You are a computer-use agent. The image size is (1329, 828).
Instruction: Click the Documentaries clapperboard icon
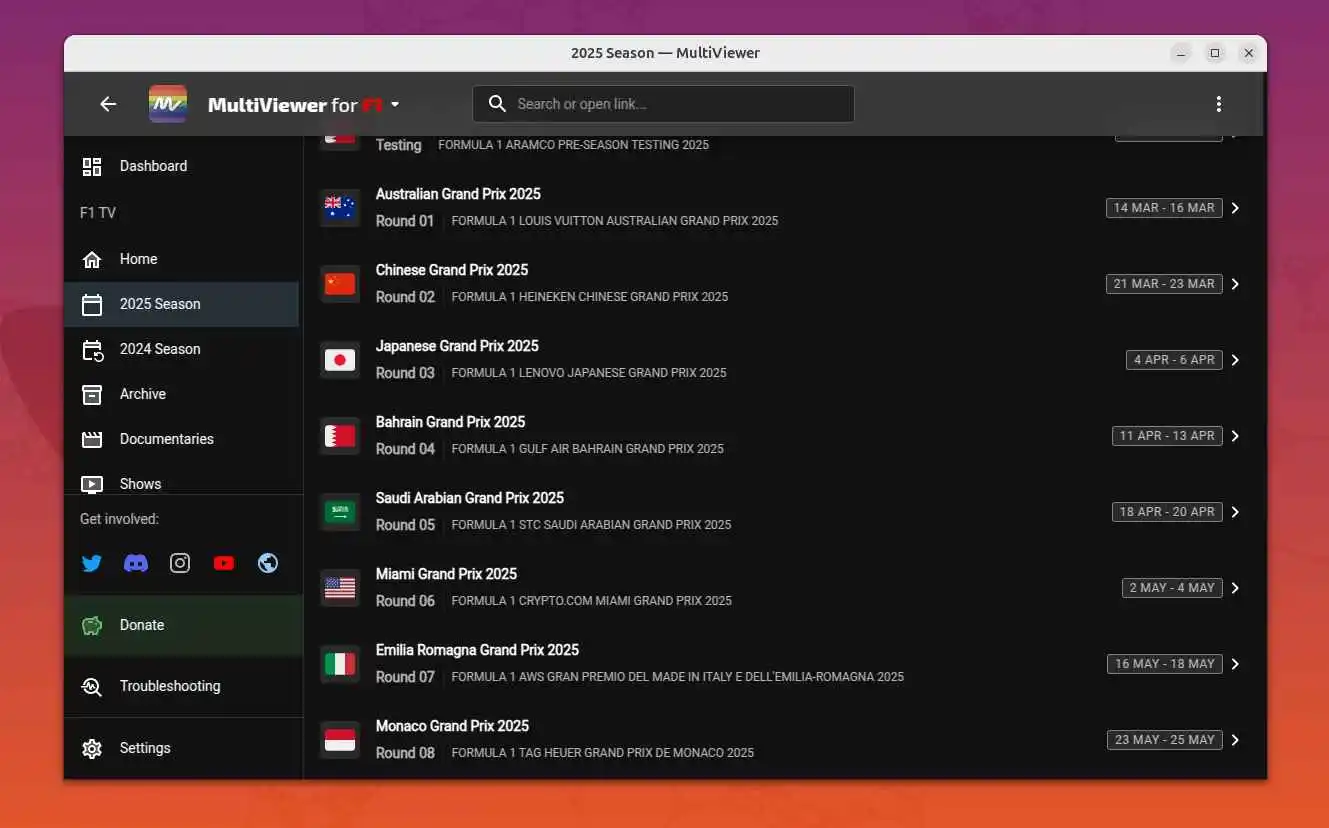point(92,439)
